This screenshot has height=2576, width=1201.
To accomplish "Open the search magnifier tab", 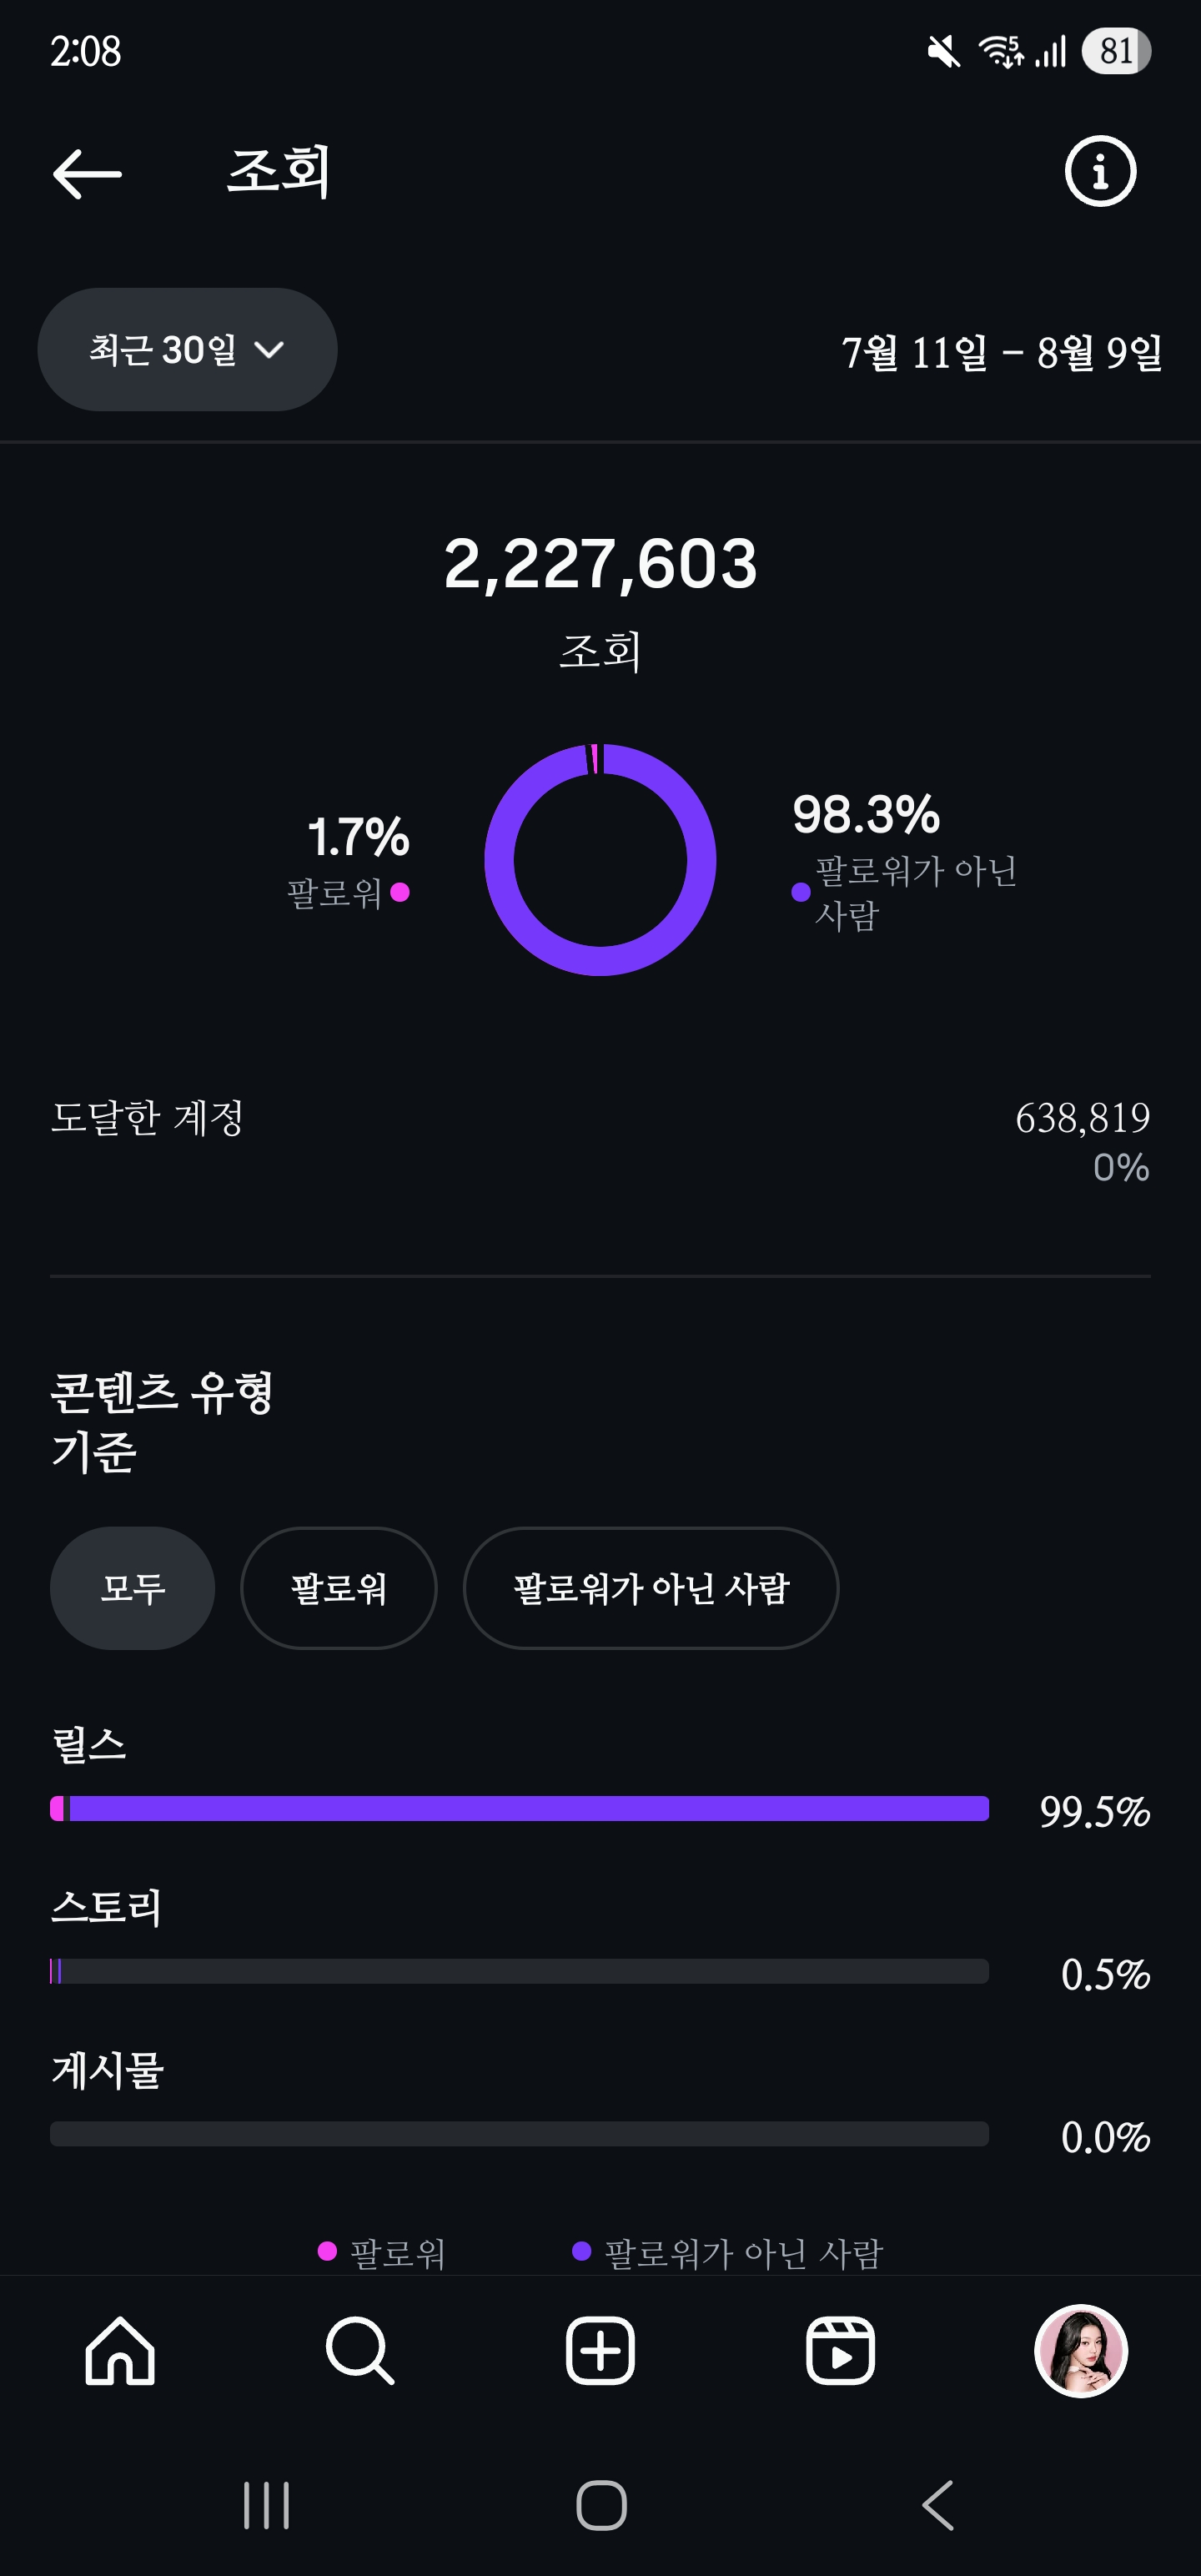I will (360, 2350).
